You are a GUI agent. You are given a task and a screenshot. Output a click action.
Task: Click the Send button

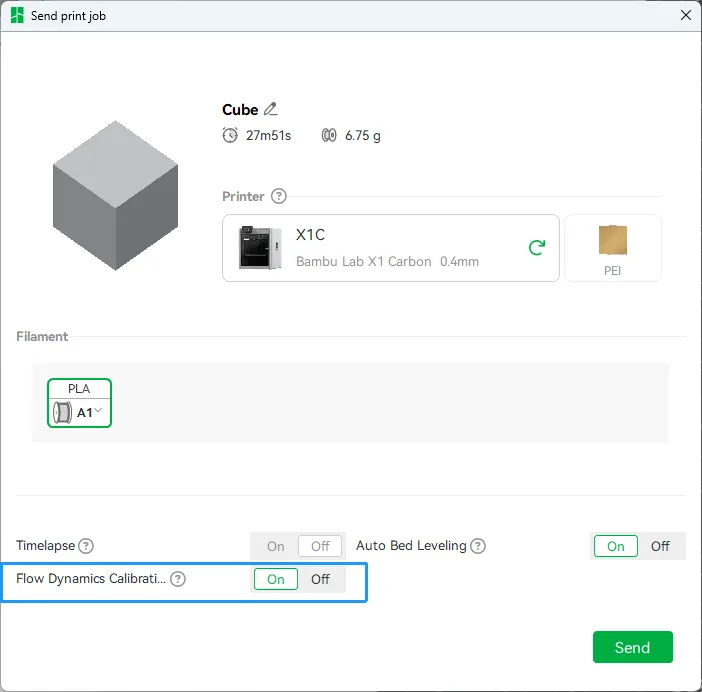point(633,647)
